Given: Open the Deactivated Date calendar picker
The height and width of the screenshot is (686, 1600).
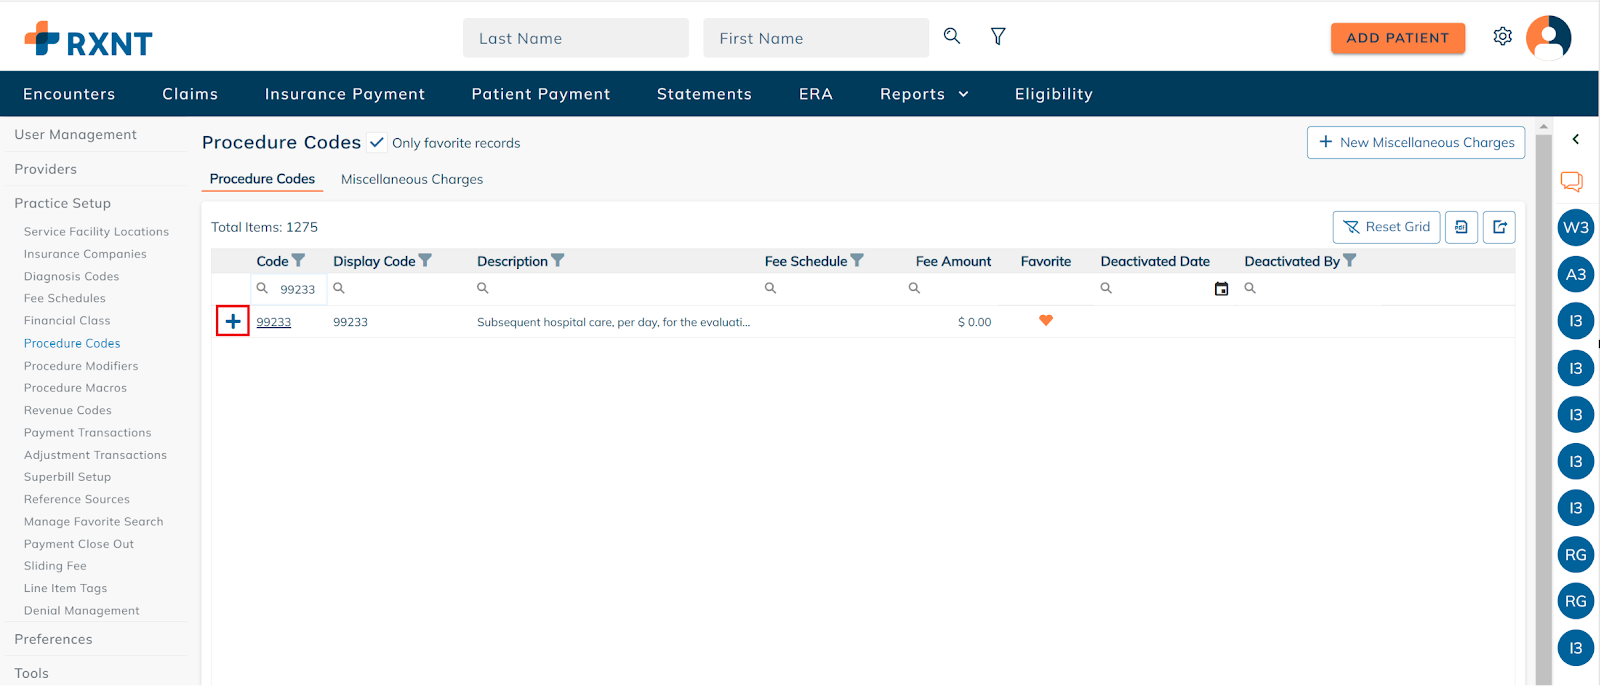Looking at the screenshot, I should (1221, 289).
